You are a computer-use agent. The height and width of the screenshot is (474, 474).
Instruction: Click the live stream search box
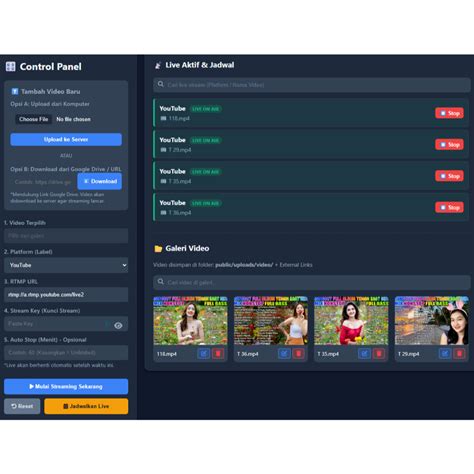click(312, 85)
